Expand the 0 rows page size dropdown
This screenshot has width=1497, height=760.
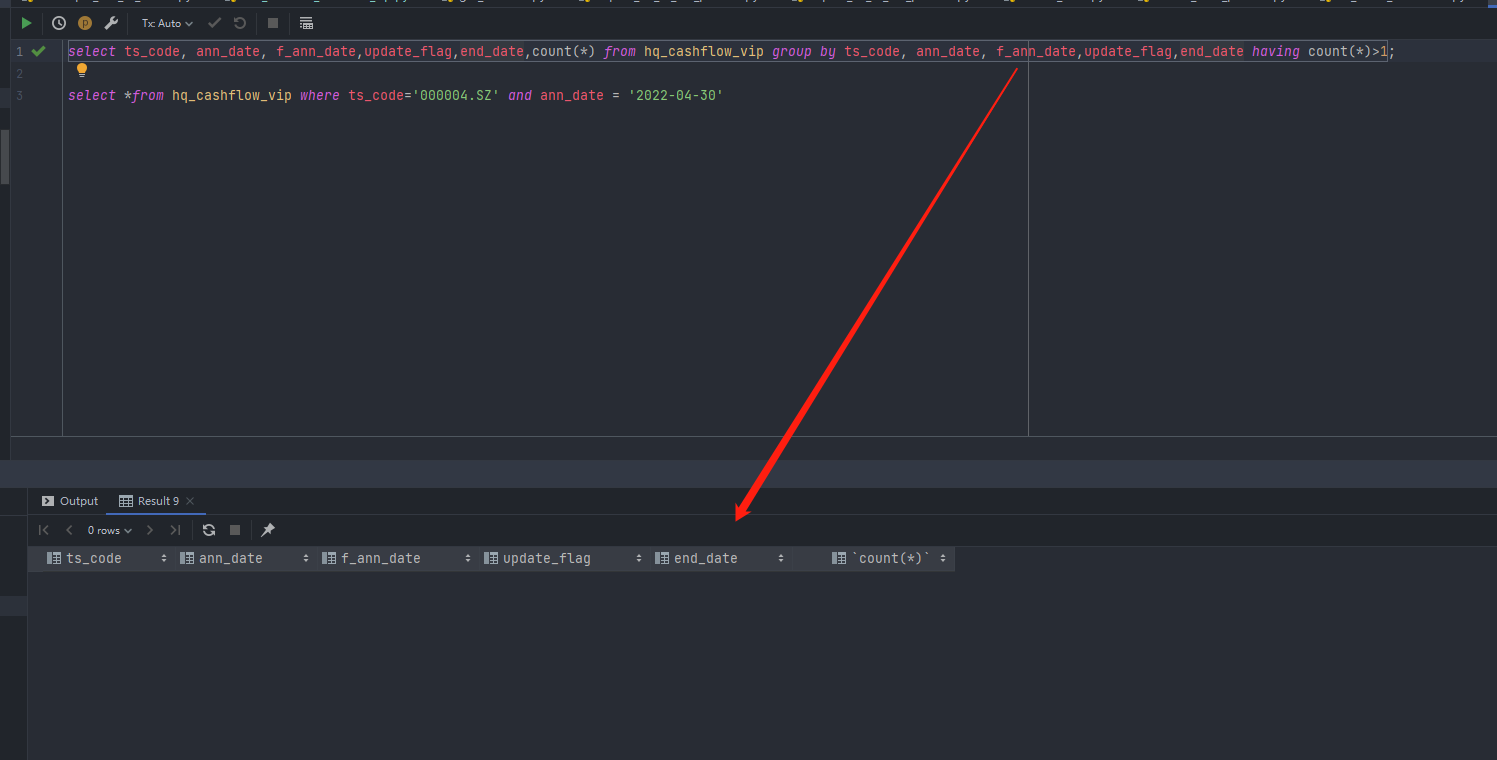[109, 530]
